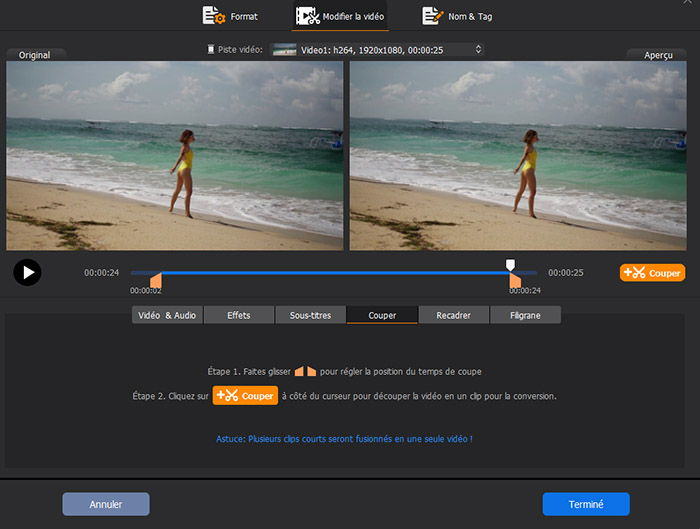
Task: Click the Aperçu preview video pane
Action: tap(518, 155)
